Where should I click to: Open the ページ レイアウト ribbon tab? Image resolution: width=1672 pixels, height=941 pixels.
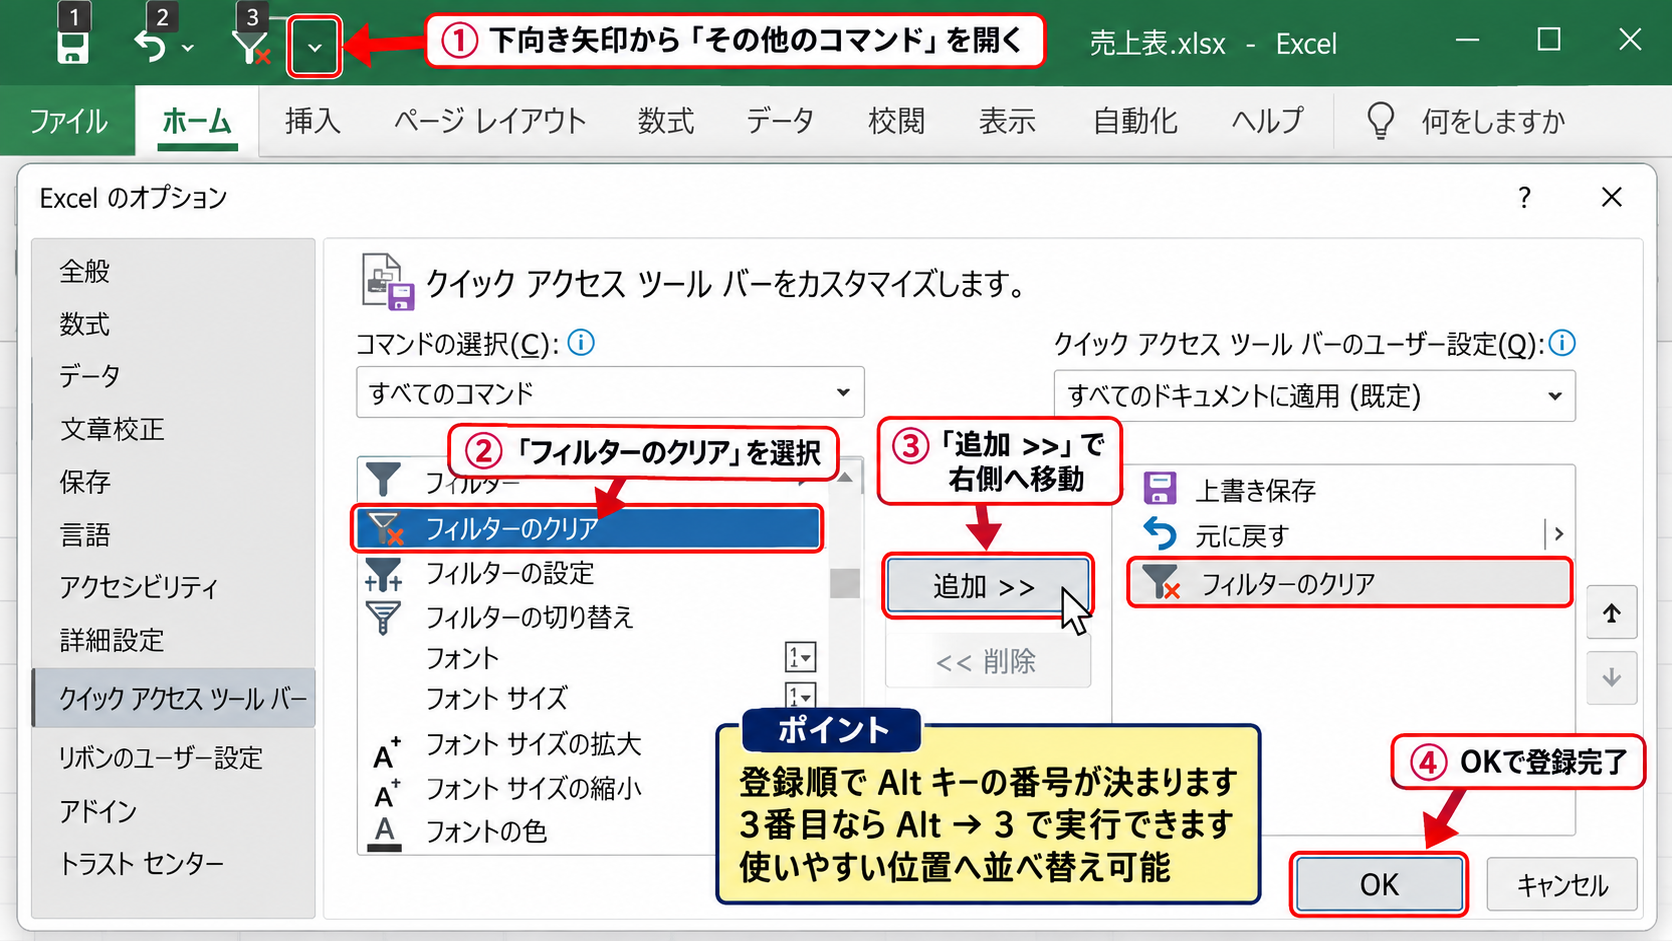point(489,121)
